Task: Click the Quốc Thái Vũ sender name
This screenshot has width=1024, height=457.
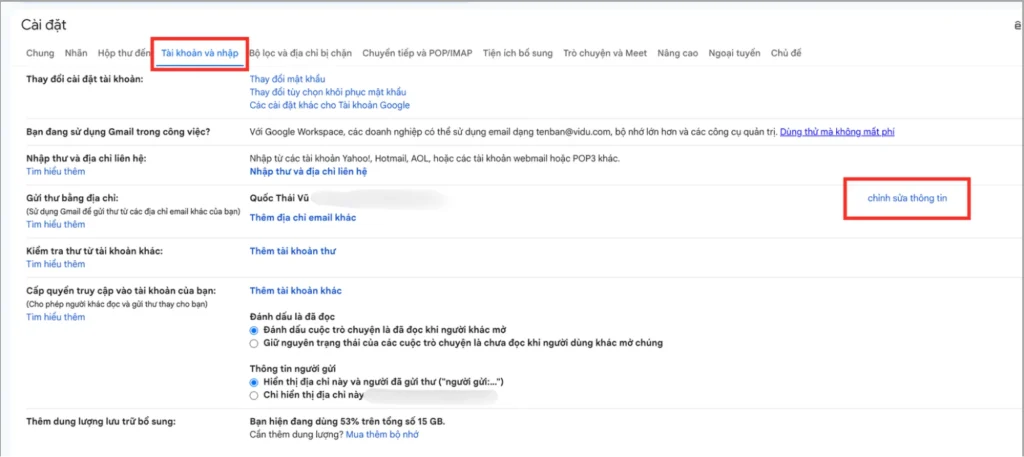Action: point(280,198)
